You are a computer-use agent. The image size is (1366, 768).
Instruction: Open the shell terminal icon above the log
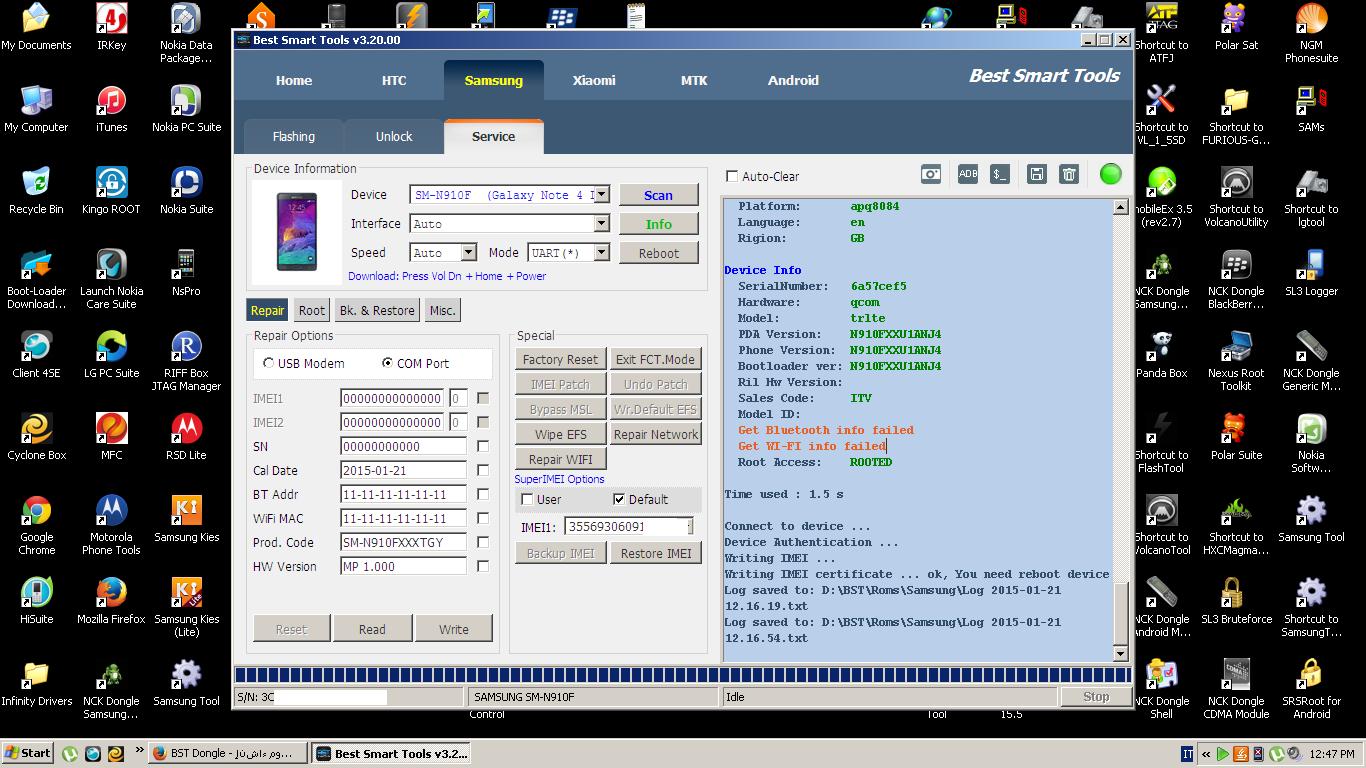tap(999, 174)
